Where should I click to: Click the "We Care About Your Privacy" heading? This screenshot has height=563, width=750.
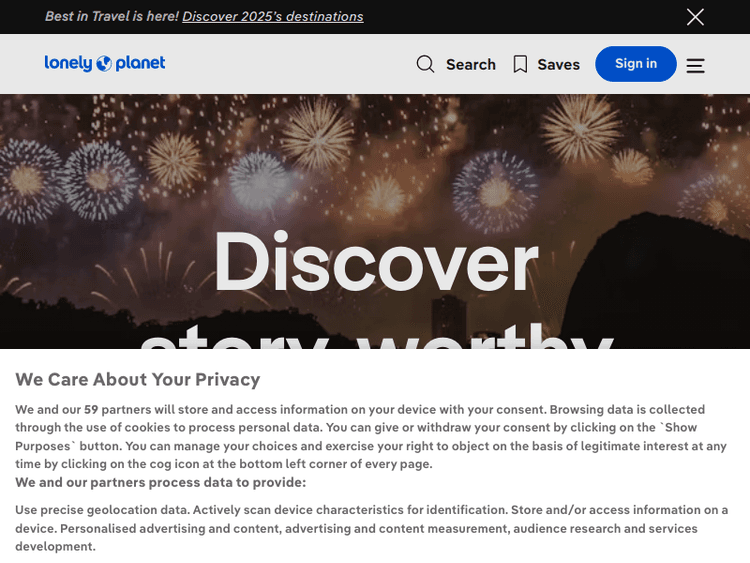point(138,379)
